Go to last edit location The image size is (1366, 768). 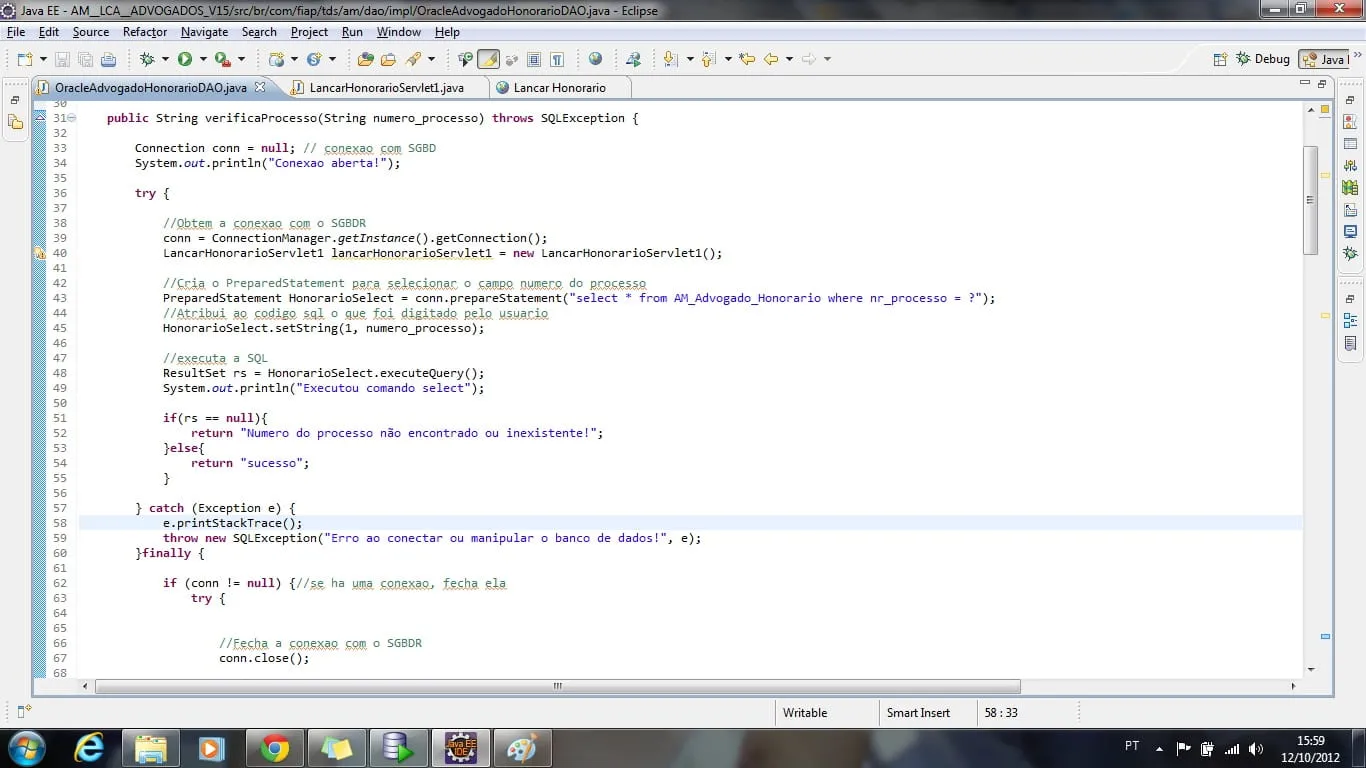pyautogui.click(x=747, y=59)
